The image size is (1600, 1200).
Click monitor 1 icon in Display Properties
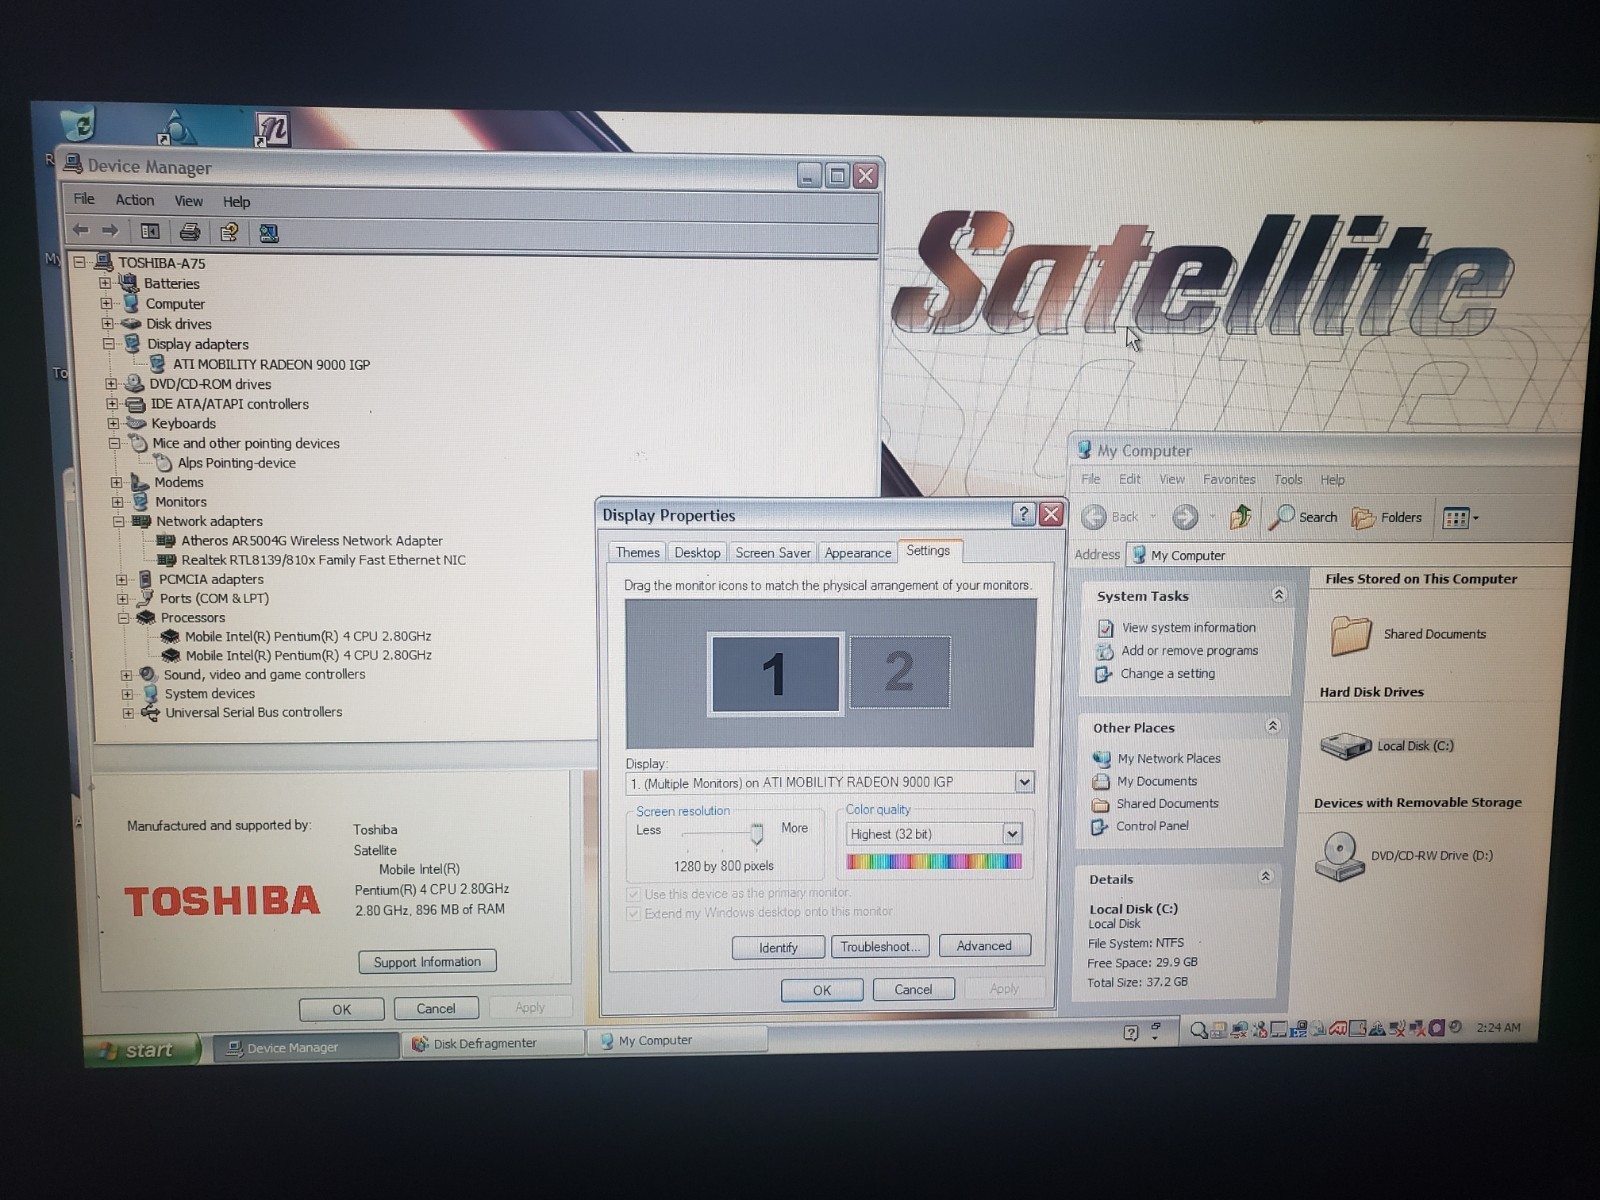click(775, 673)
